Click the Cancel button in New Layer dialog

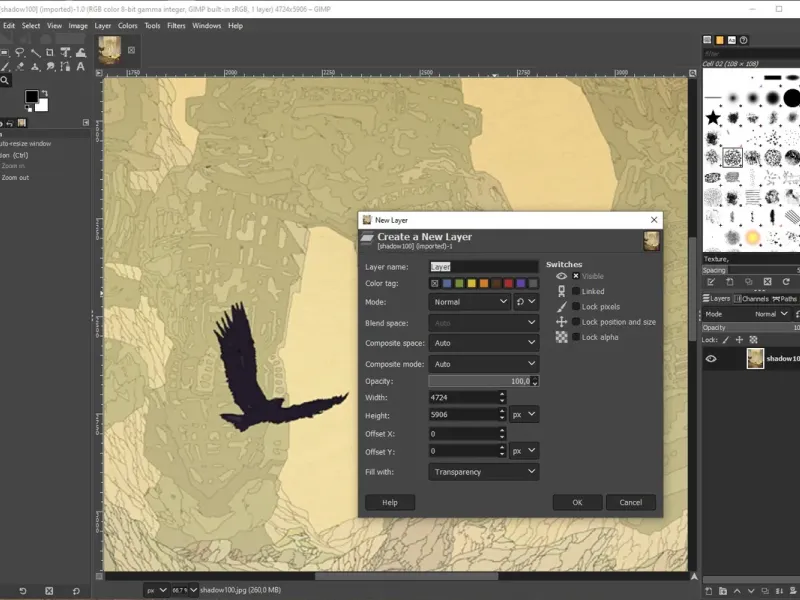(630, 502)
